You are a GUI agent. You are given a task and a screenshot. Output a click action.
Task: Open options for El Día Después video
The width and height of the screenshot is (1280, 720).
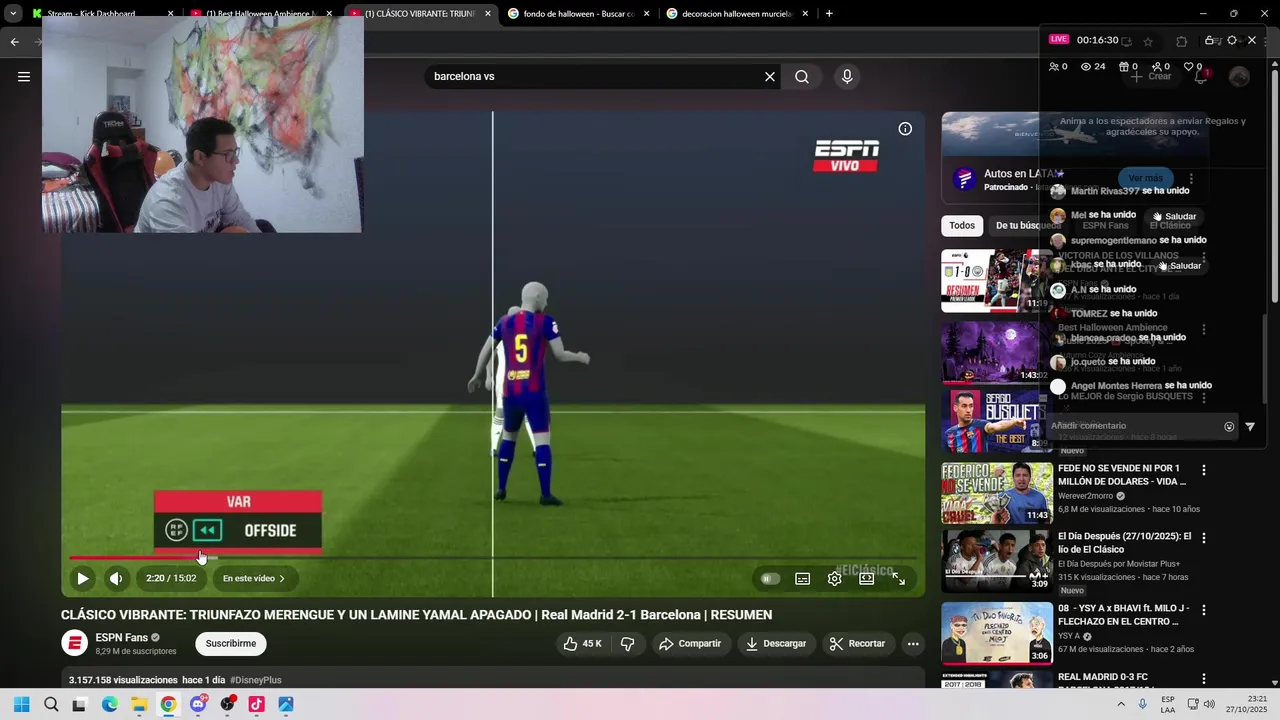pyautogui.click(x=1204, y=538)
